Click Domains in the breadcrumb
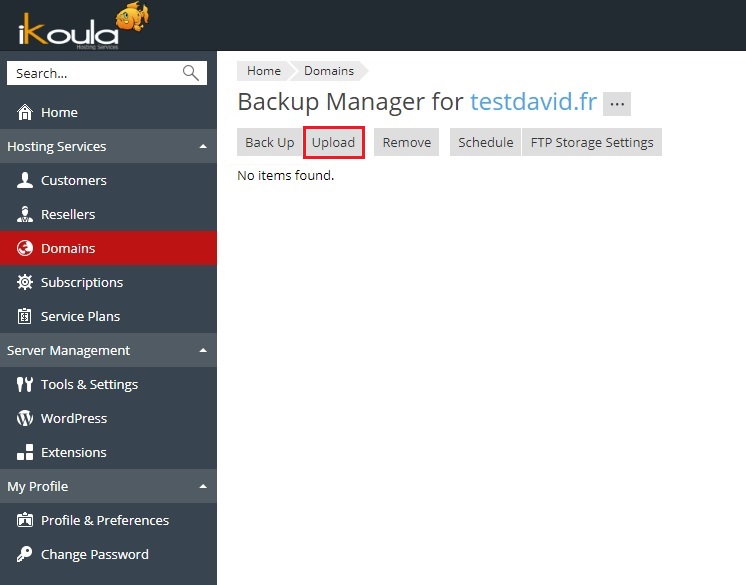The height and width of the screenshot is (585, 746). point(329,71)
